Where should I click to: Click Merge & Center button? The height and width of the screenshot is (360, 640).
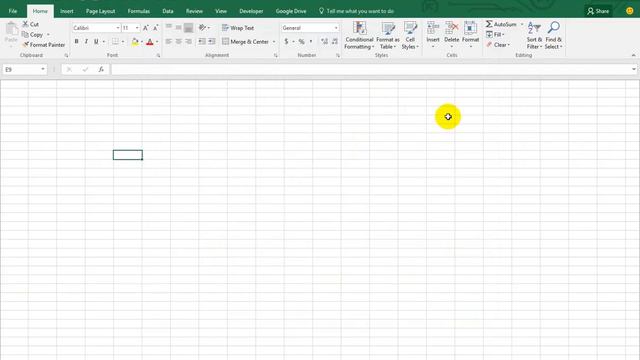click(x=246, y=42)
